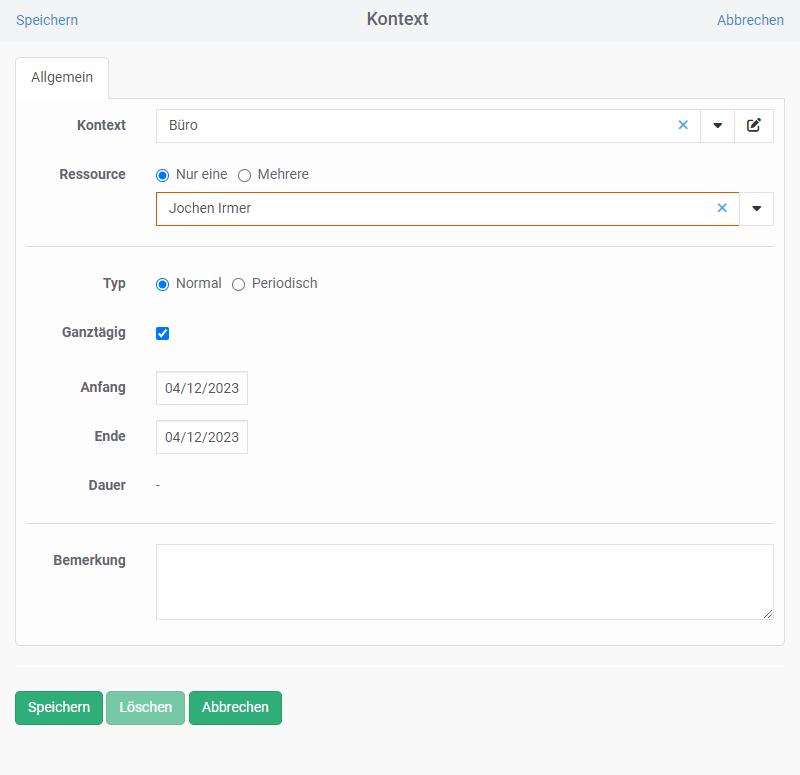Image resolution: width=800 pixels, height=775 pixels.
Task: Click the Abbrechen link at top right
Action: point(750,20)
